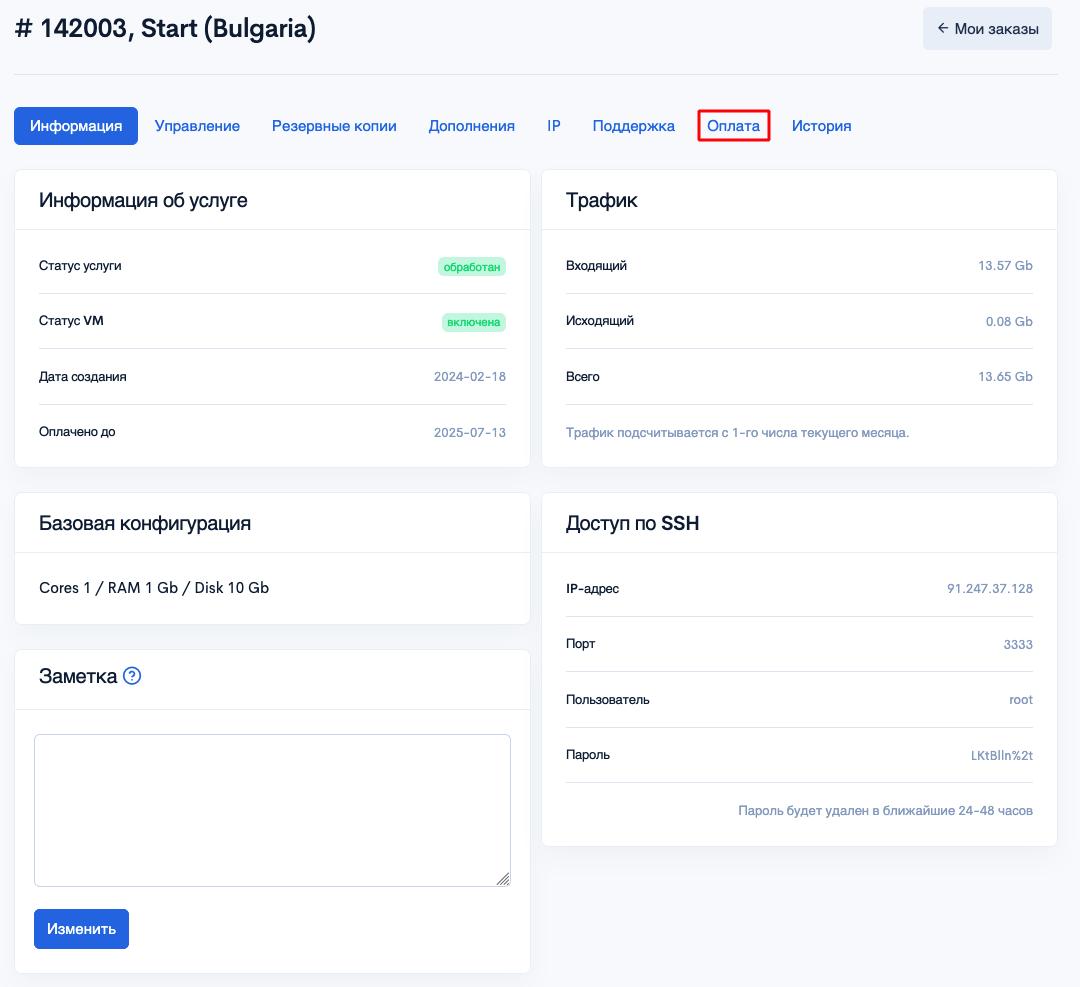Click the page title # 142003, Start (Bulgaria)
Image resolution: width=1080 pixels, height=987 pixels.
tap(165, 28)
